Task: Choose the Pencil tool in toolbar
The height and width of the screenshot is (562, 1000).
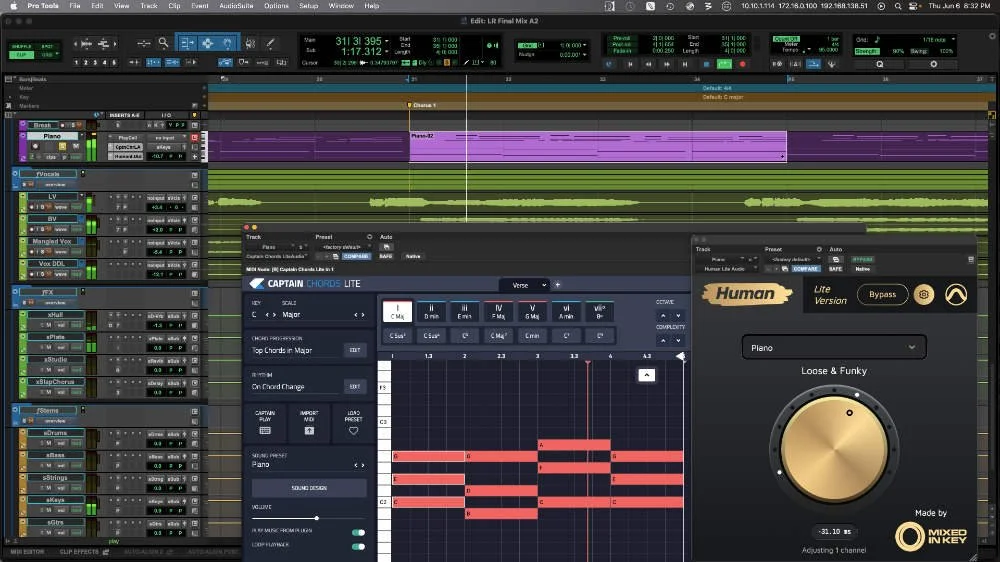Action: tap(270, 43)
